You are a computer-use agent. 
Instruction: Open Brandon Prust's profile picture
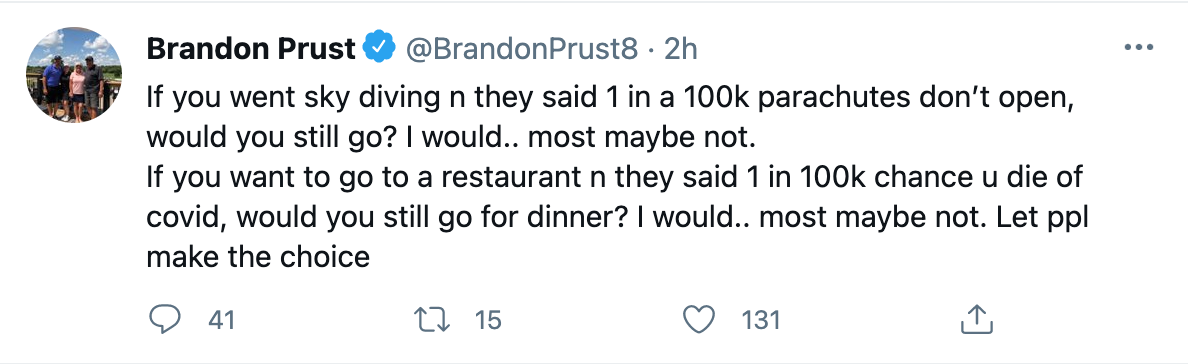[74, 74]
